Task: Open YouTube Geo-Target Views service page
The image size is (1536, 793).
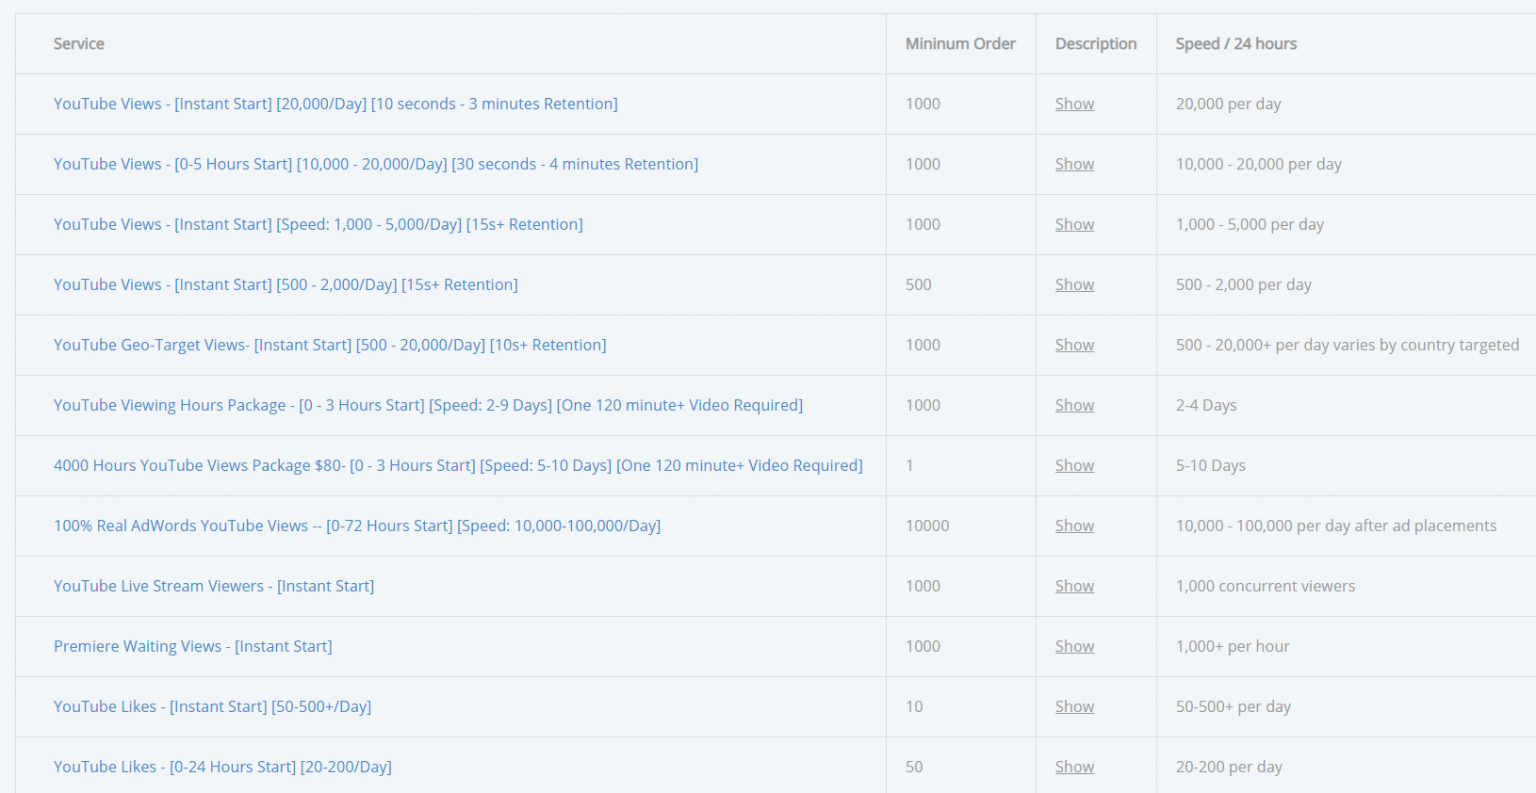Action: (330, 344)
